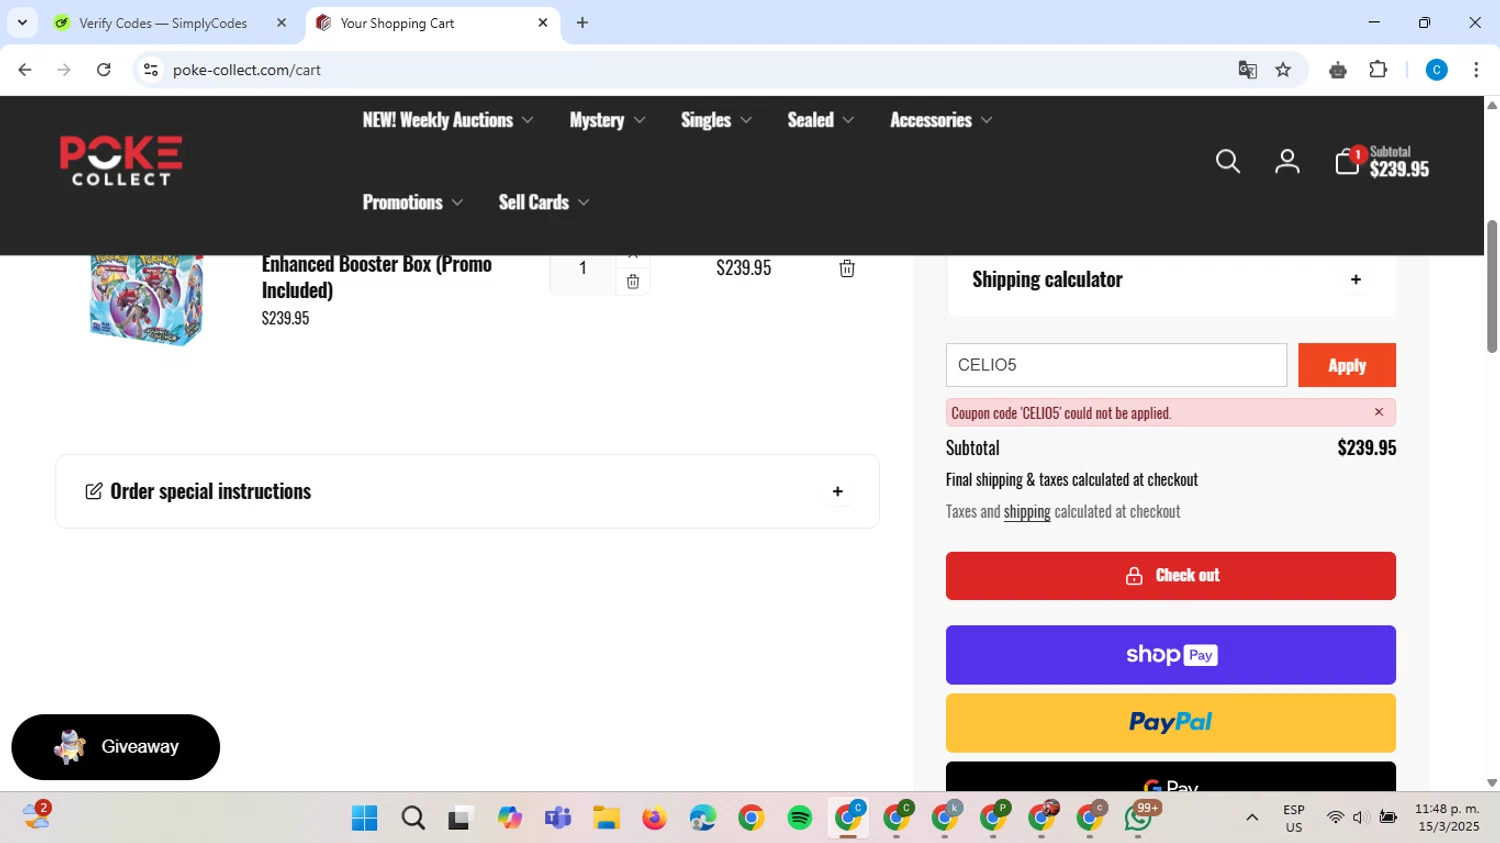Open the clock and date panel

(x=1447, y=818)
